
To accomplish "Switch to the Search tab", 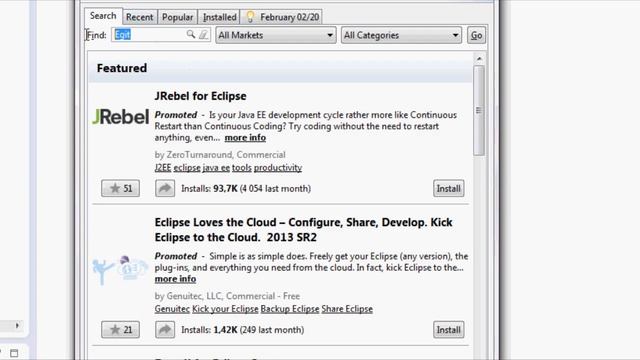I will (x=103, y=16).
